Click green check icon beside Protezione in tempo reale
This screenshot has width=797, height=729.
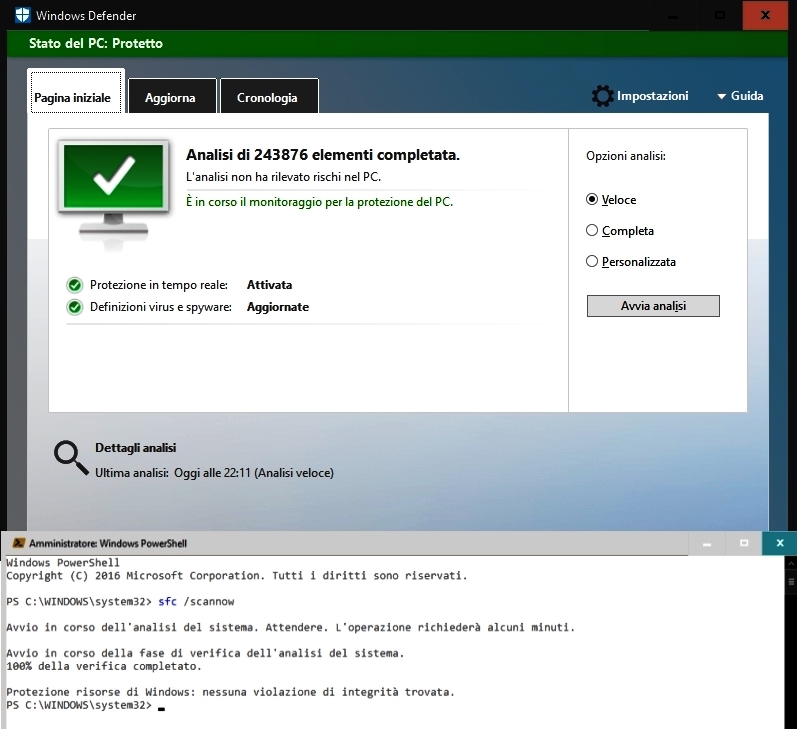click(x=75, y=285)
